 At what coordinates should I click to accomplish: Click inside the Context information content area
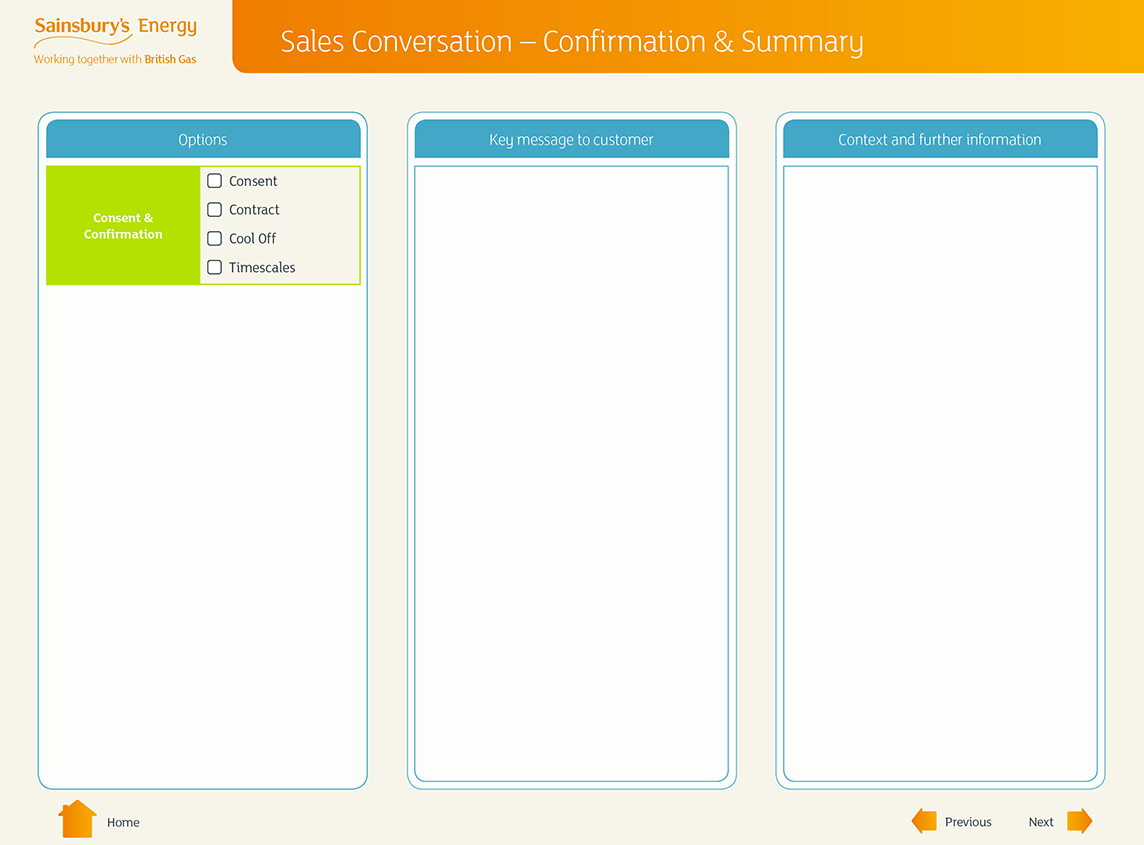click(940, 472)
